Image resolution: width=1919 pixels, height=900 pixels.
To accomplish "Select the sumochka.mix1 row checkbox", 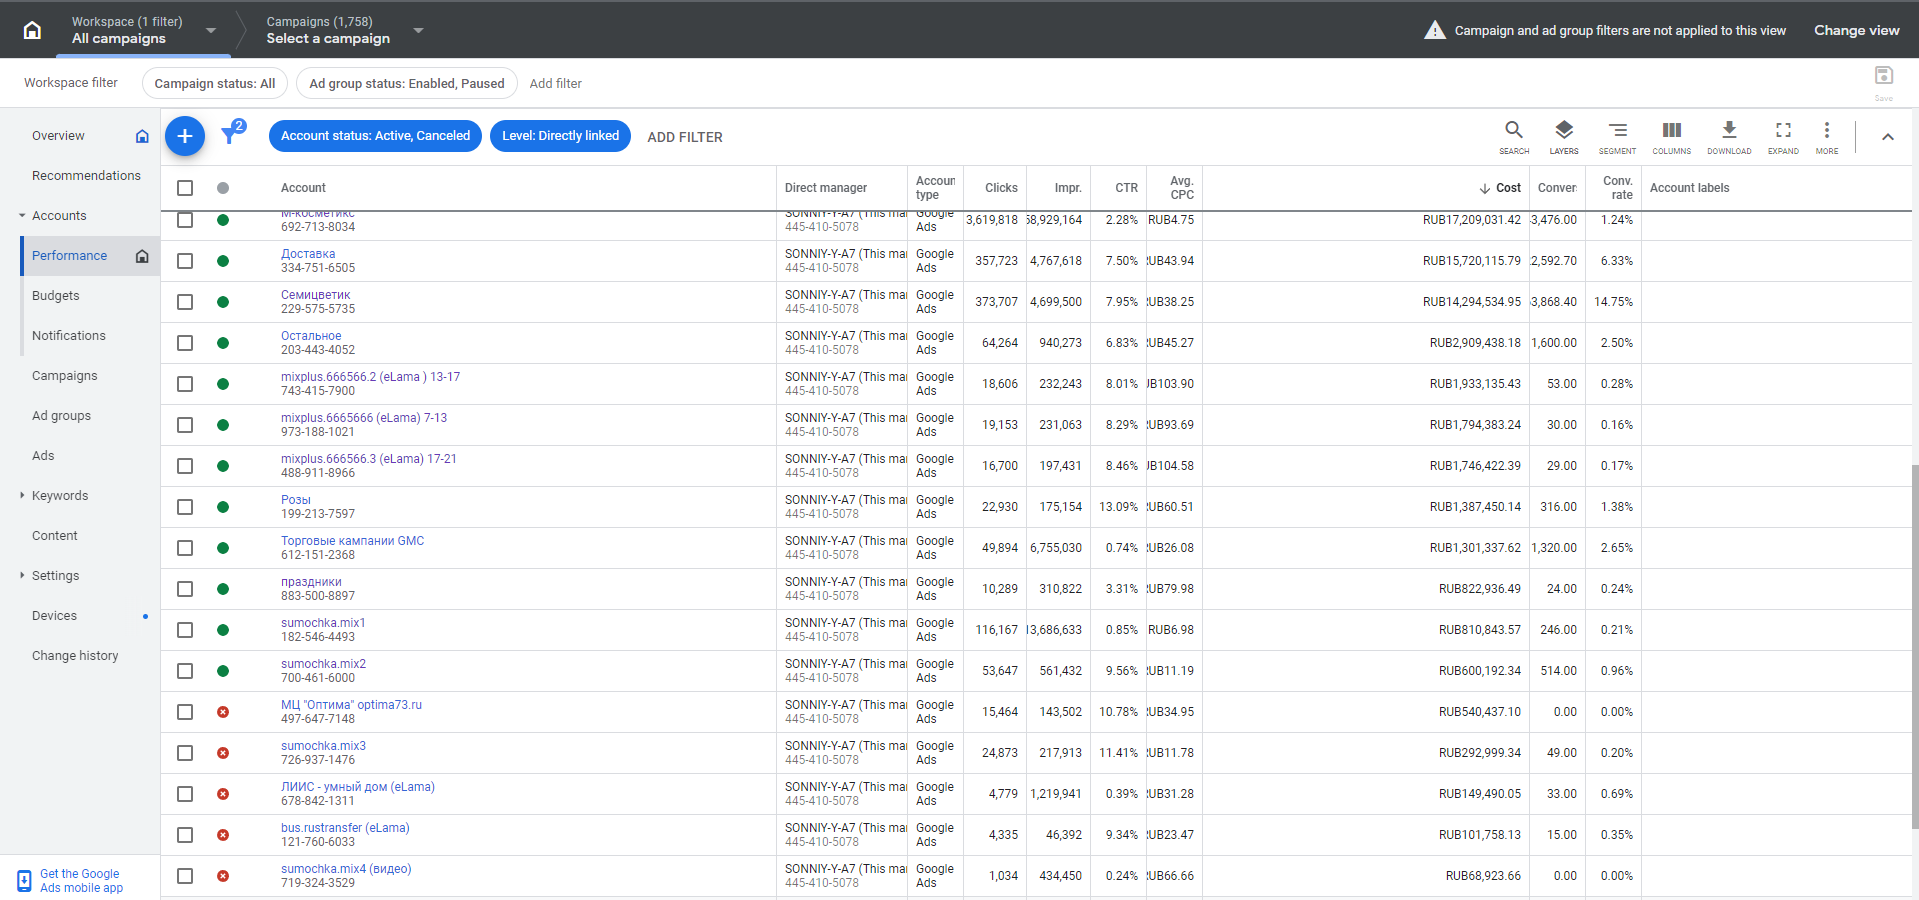I will [x=185, y=630].
